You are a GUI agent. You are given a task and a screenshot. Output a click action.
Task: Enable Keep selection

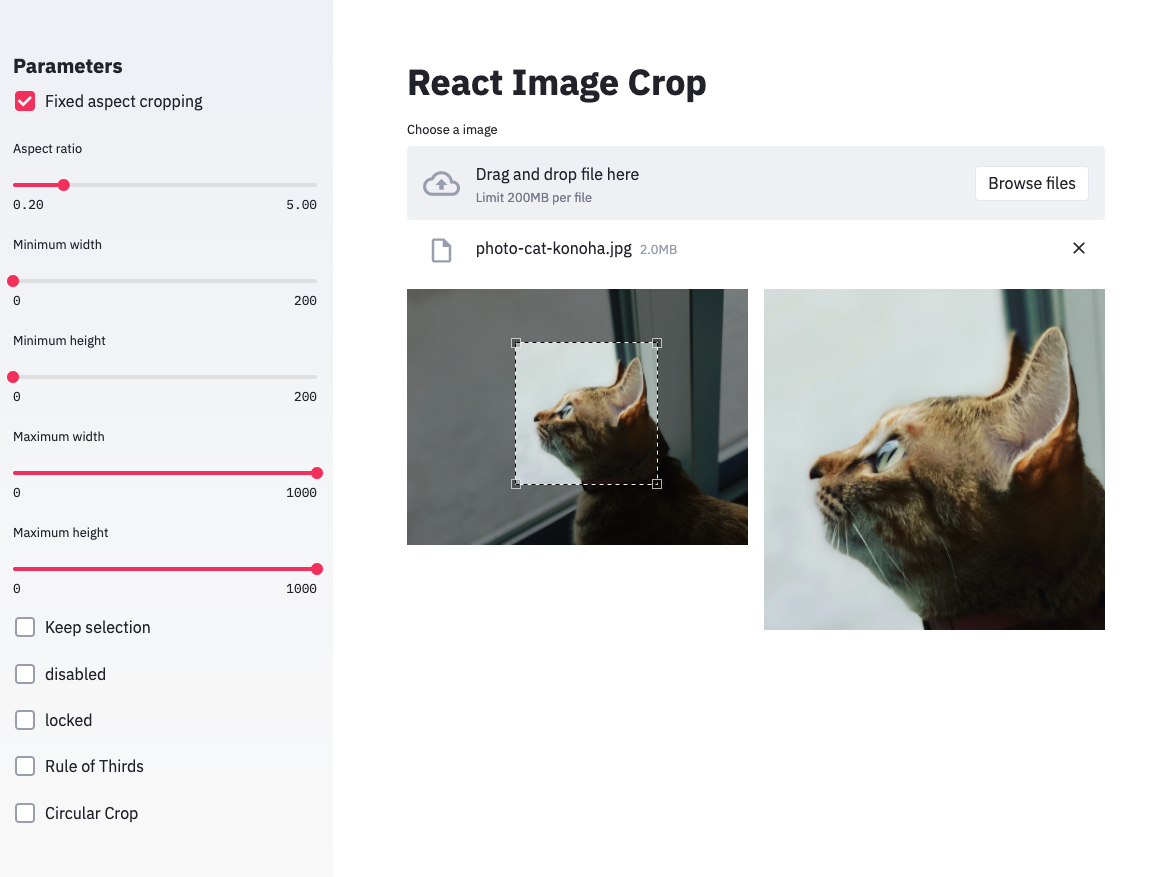25,627
